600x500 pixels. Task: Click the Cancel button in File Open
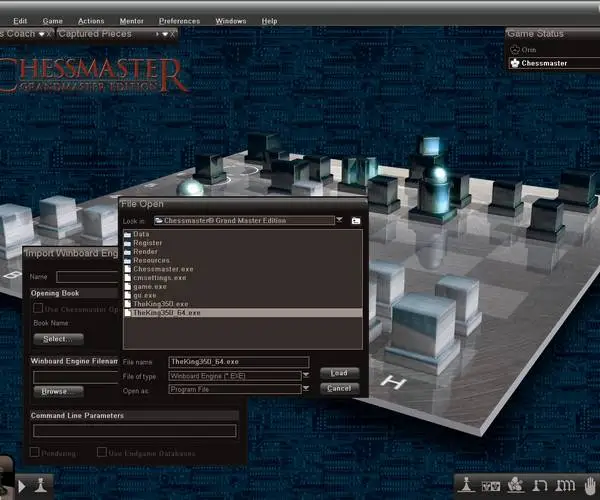[x=339, y=389]
